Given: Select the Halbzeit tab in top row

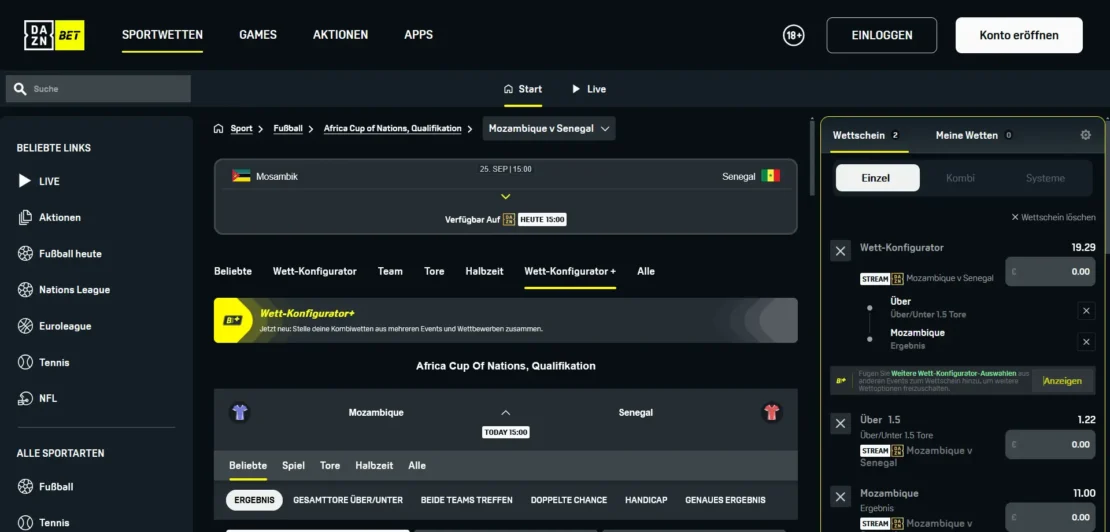Looking at the screenshot, I should pos(484,272).
